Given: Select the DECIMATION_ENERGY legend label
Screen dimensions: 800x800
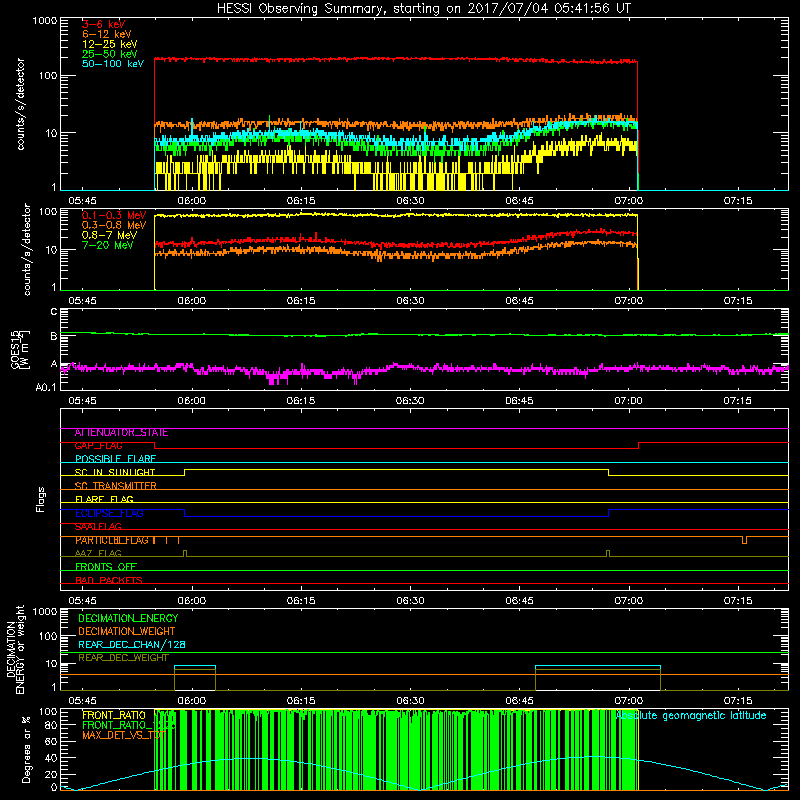Looking at the screenshot, I should point(128,618).
